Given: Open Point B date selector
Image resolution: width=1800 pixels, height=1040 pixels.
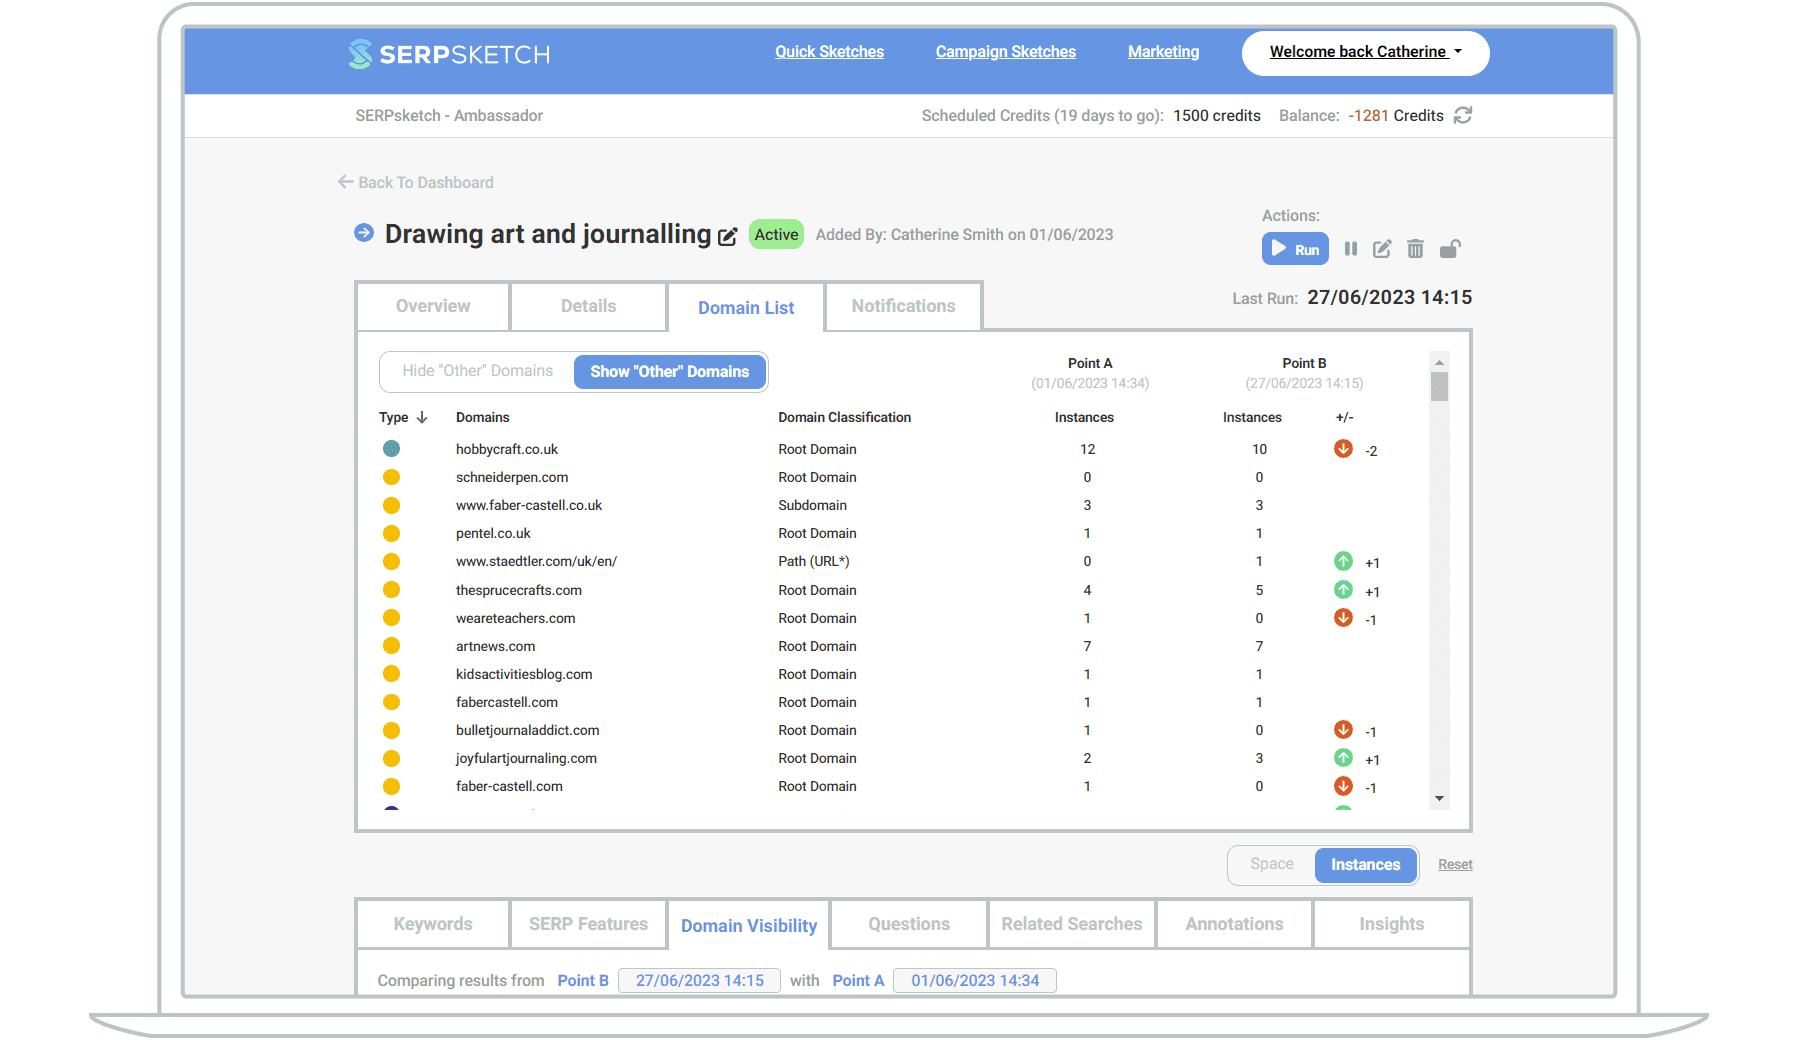Looking at the screenshot, I should pyautogui.click(x=699, y=980).
